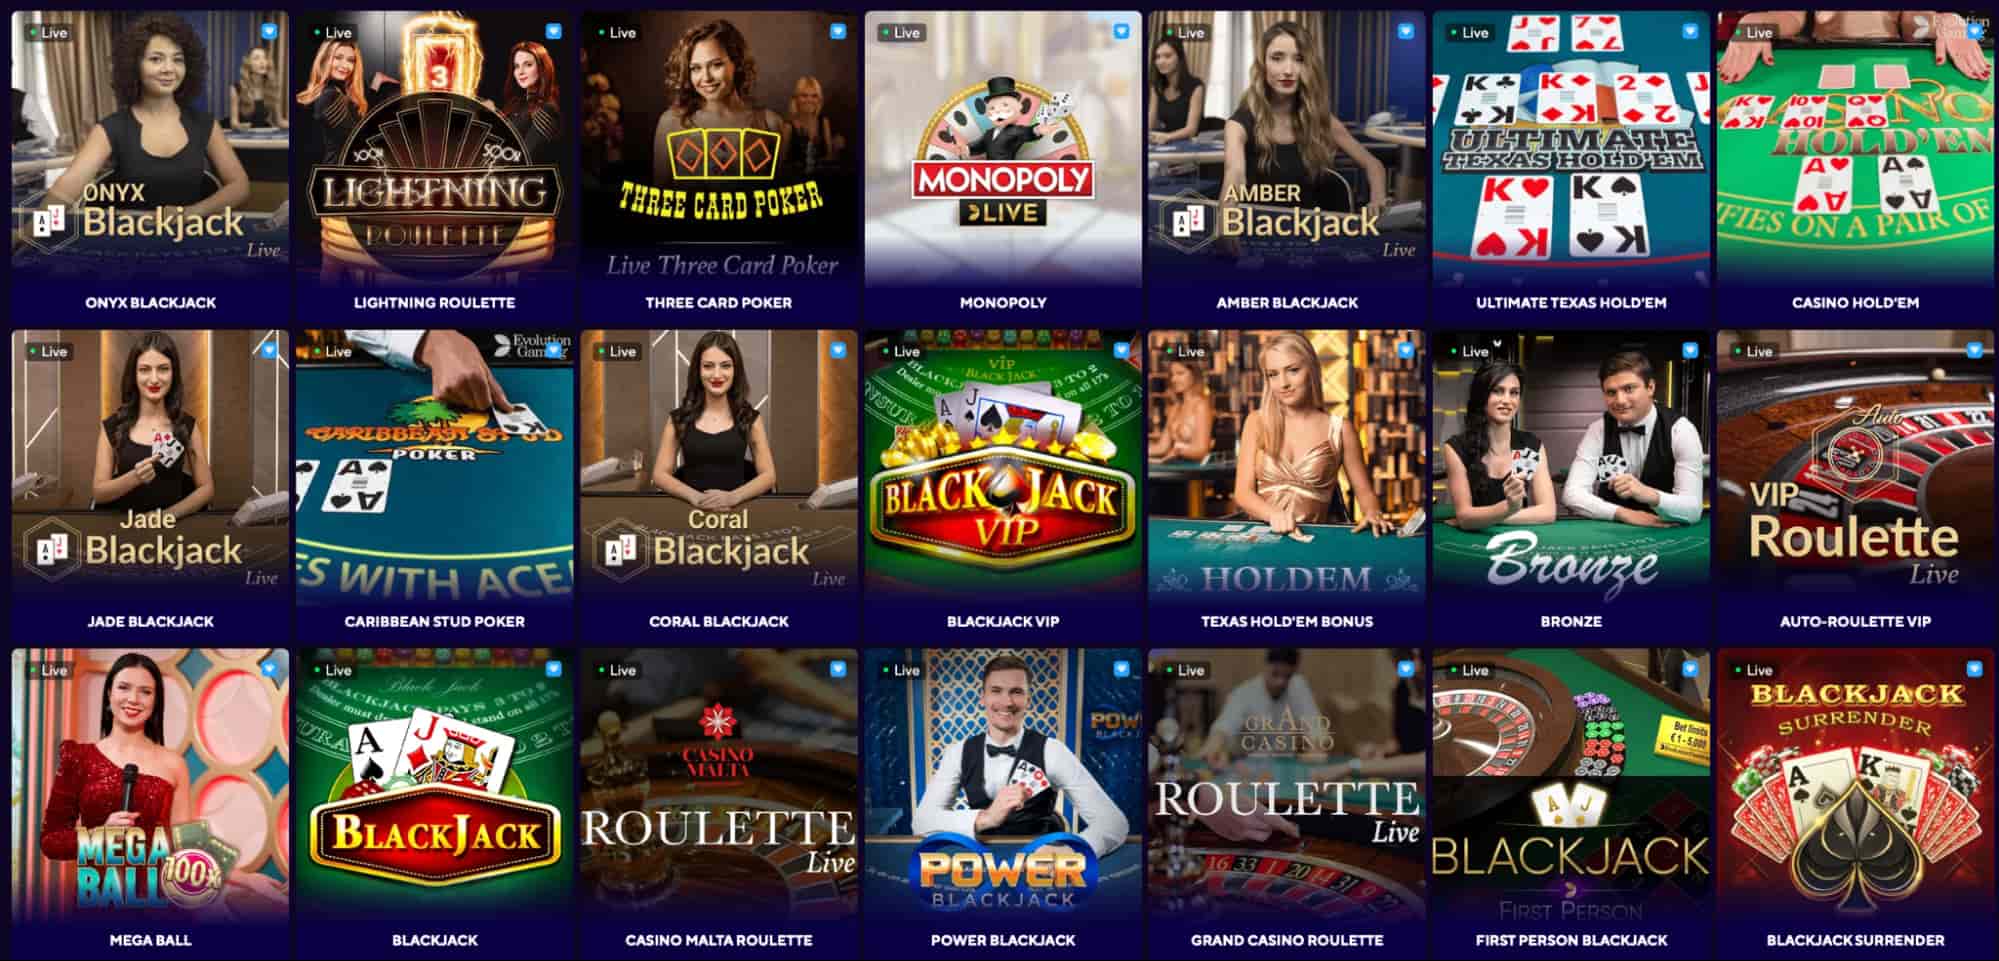1999x961 pixels.
Task: Click the blue heart icon on Monopoly tile
Action: pyautogui.click(x=1121, y=32)
